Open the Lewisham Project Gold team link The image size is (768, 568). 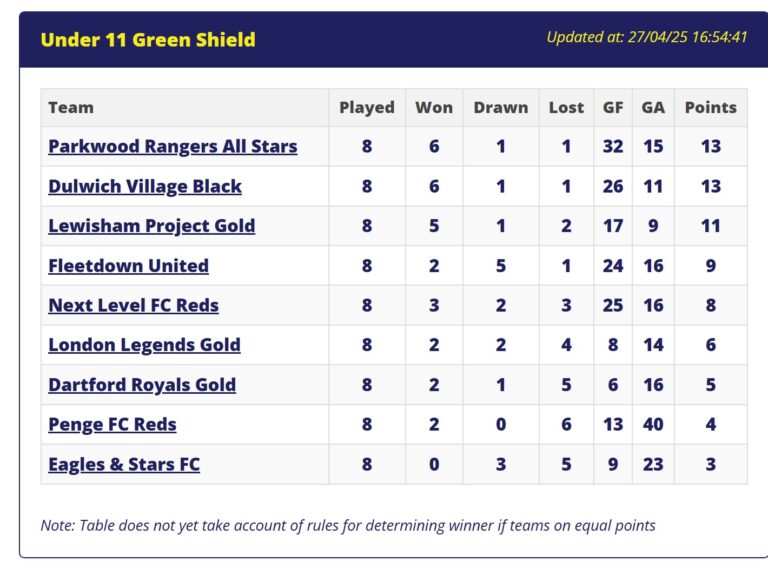tap(151, 226)
